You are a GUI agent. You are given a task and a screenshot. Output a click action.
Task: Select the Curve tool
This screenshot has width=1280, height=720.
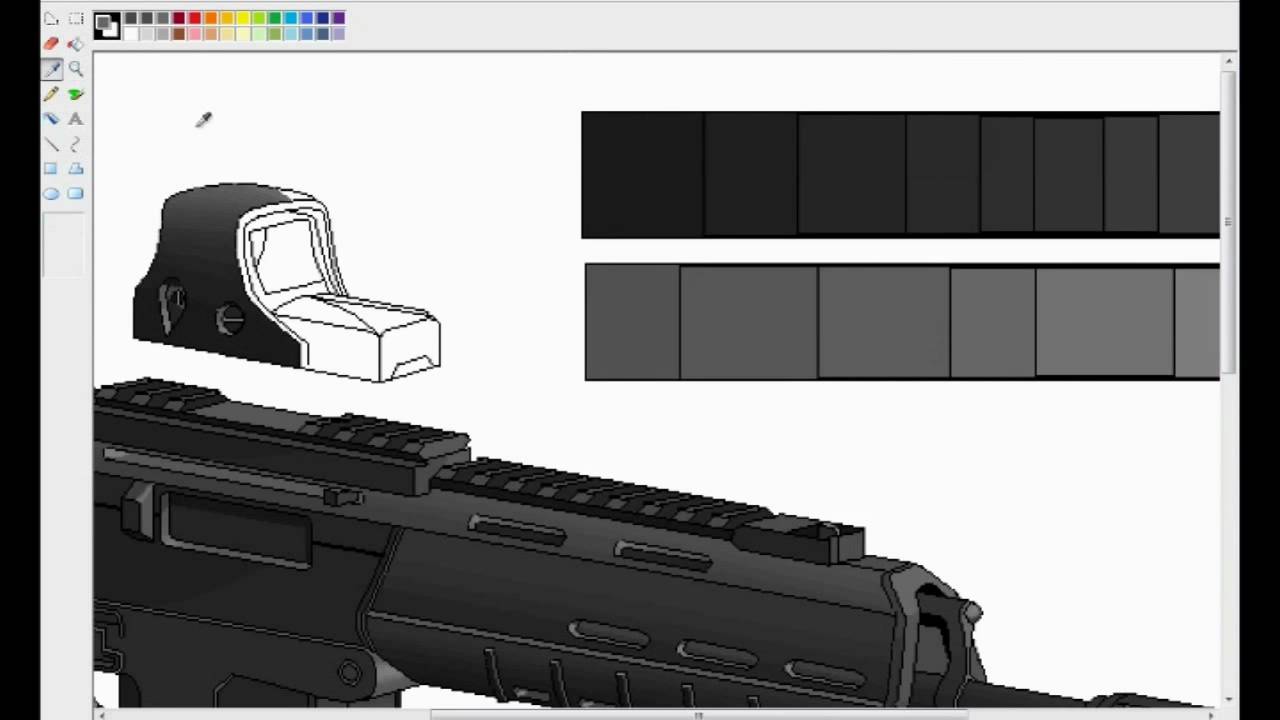click(x=76, y=144)
